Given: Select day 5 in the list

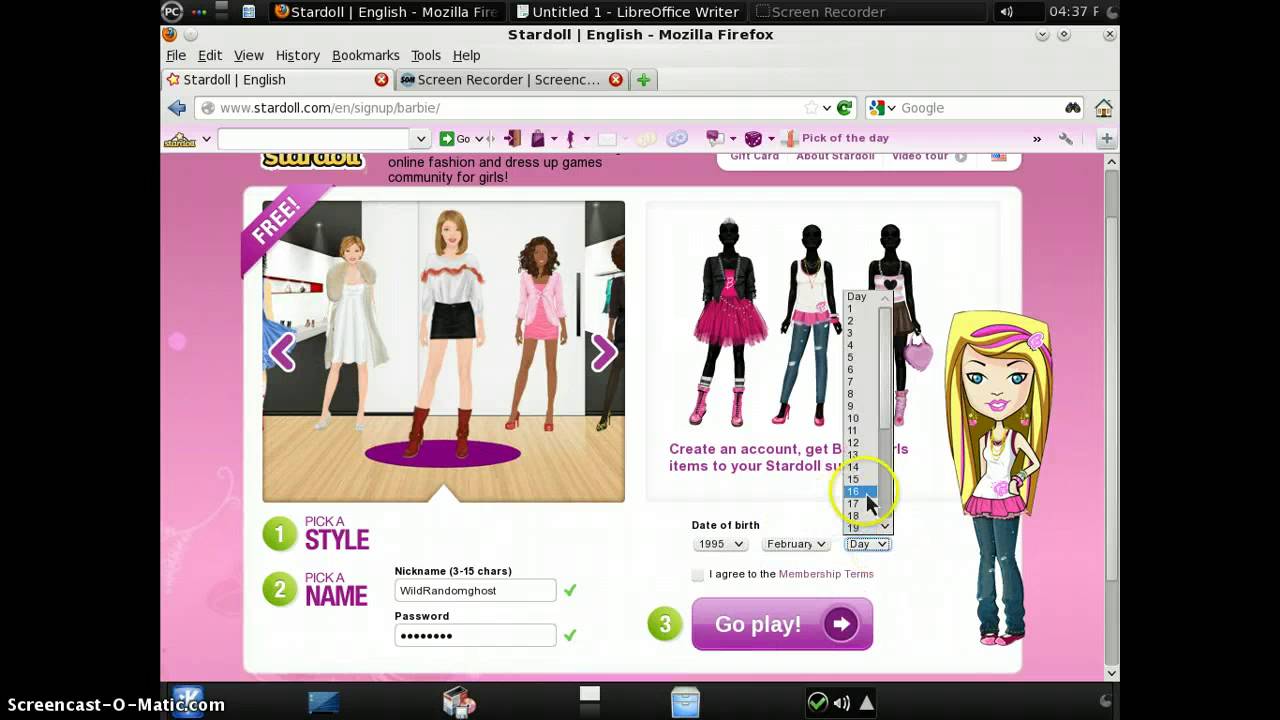Looking at the screenshot, I should coord(861,358).
